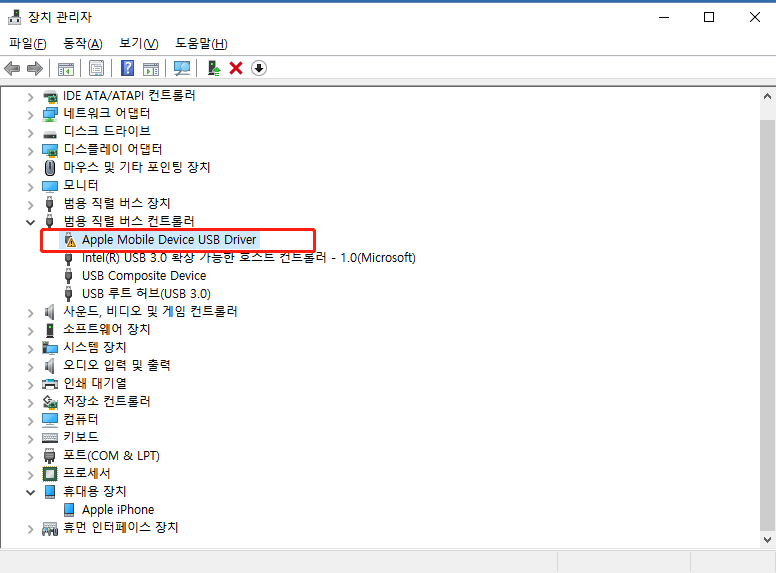Click the Apple iPhone device icon

tap(69, 510)
